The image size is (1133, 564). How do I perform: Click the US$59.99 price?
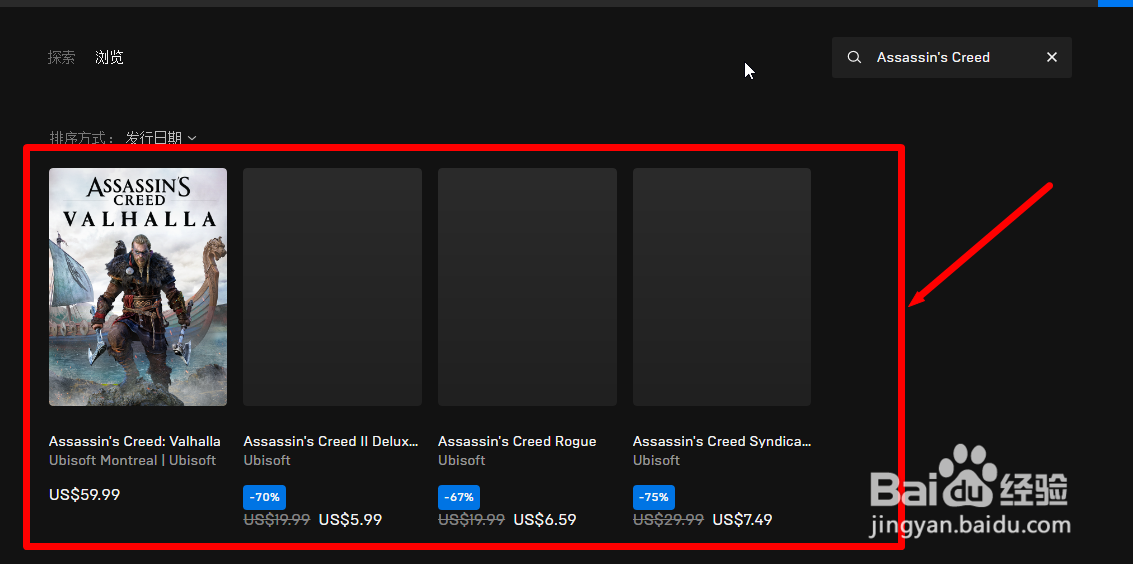coord(85,495)
